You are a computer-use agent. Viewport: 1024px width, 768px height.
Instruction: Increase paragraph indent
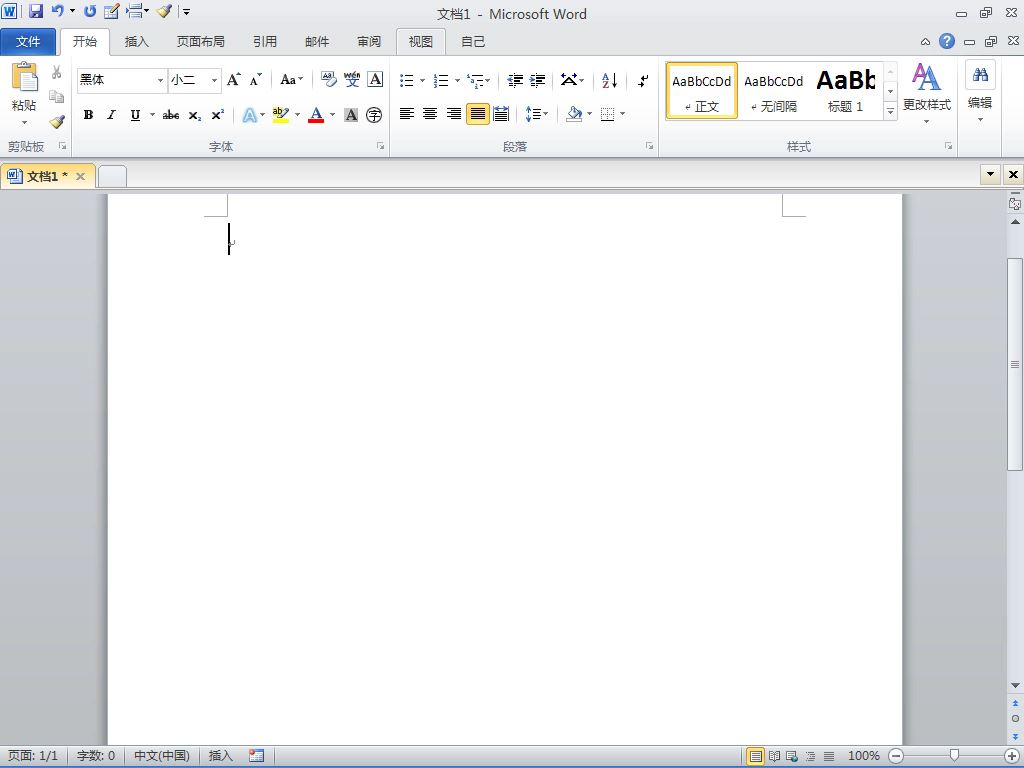coord(537,80)
